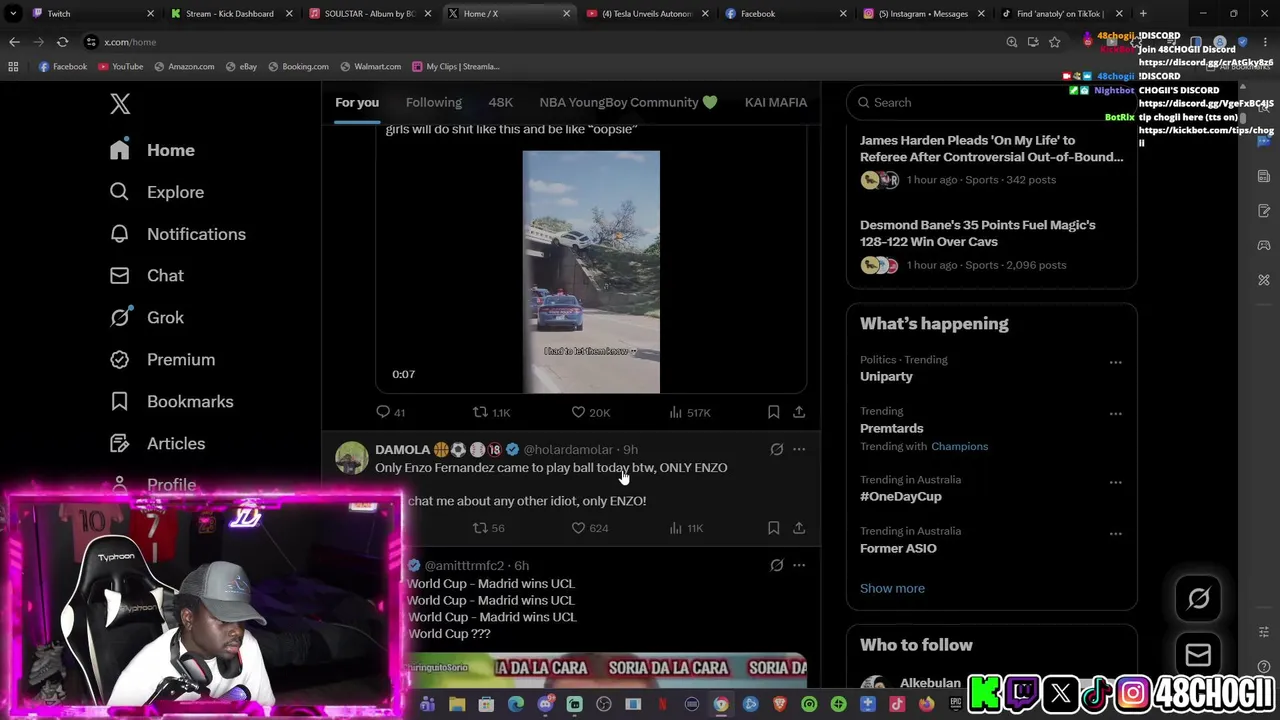
Task: View analytics of DAMOLA's 11K views post
Action: [x=686, y=528]
